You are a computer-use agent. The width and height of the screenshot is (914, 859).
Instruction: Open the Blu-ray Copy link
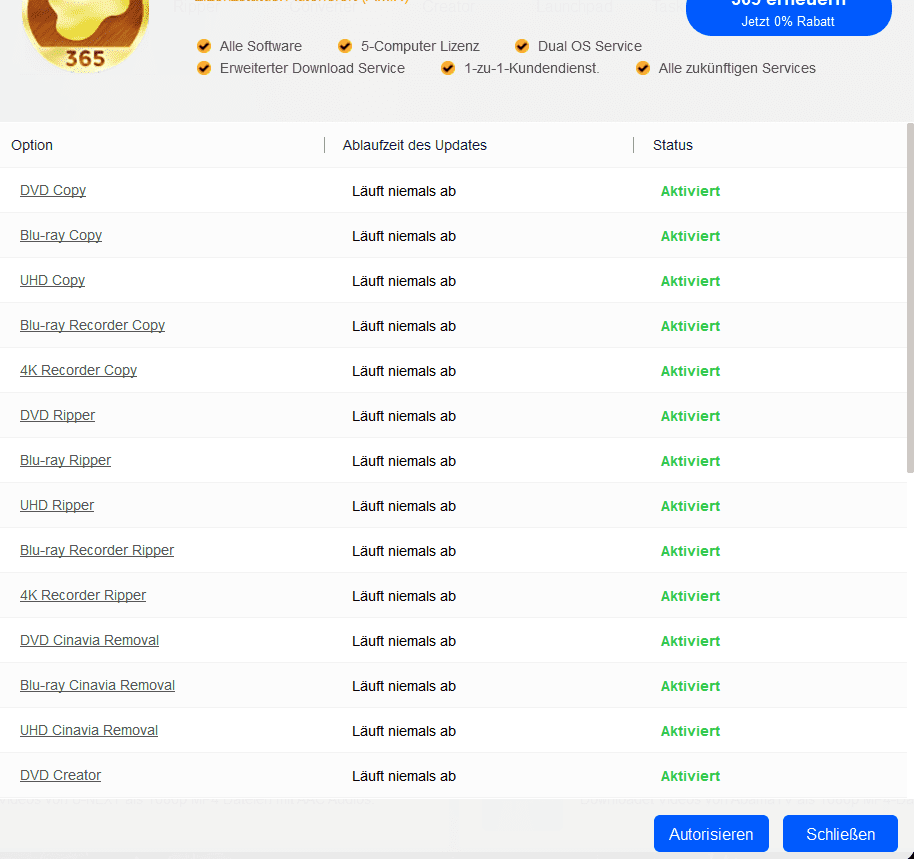pos(61,235)
